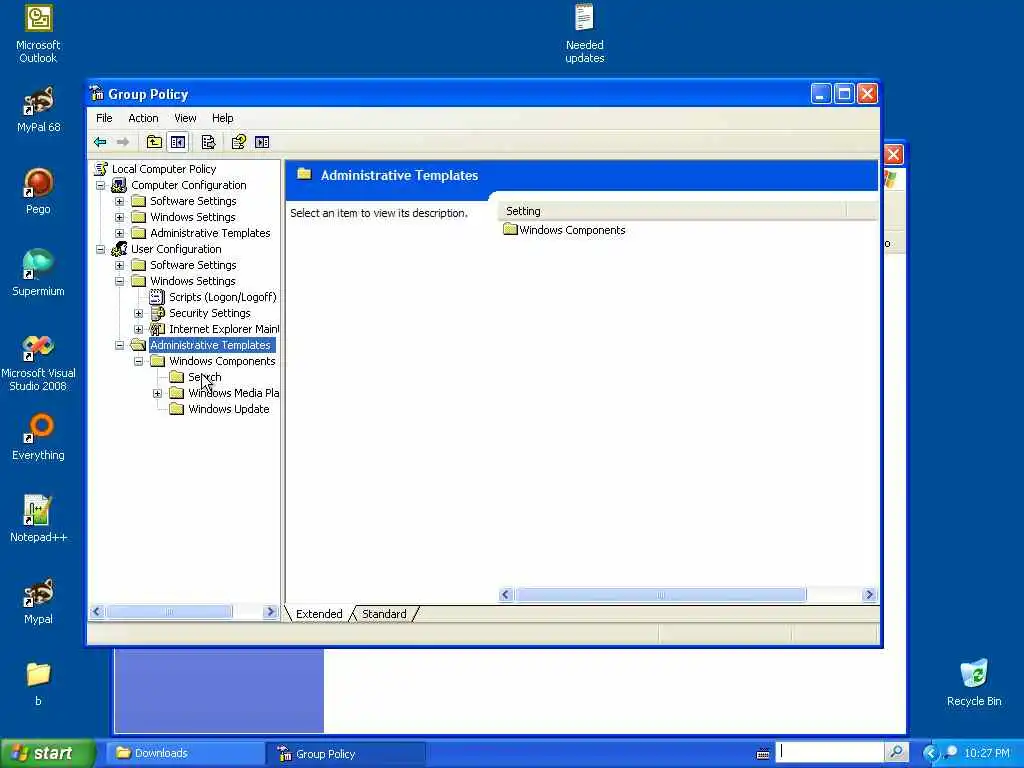Click the Export List toolbar icon
This screenshot has height=768, width=1024.
point(208,142)
